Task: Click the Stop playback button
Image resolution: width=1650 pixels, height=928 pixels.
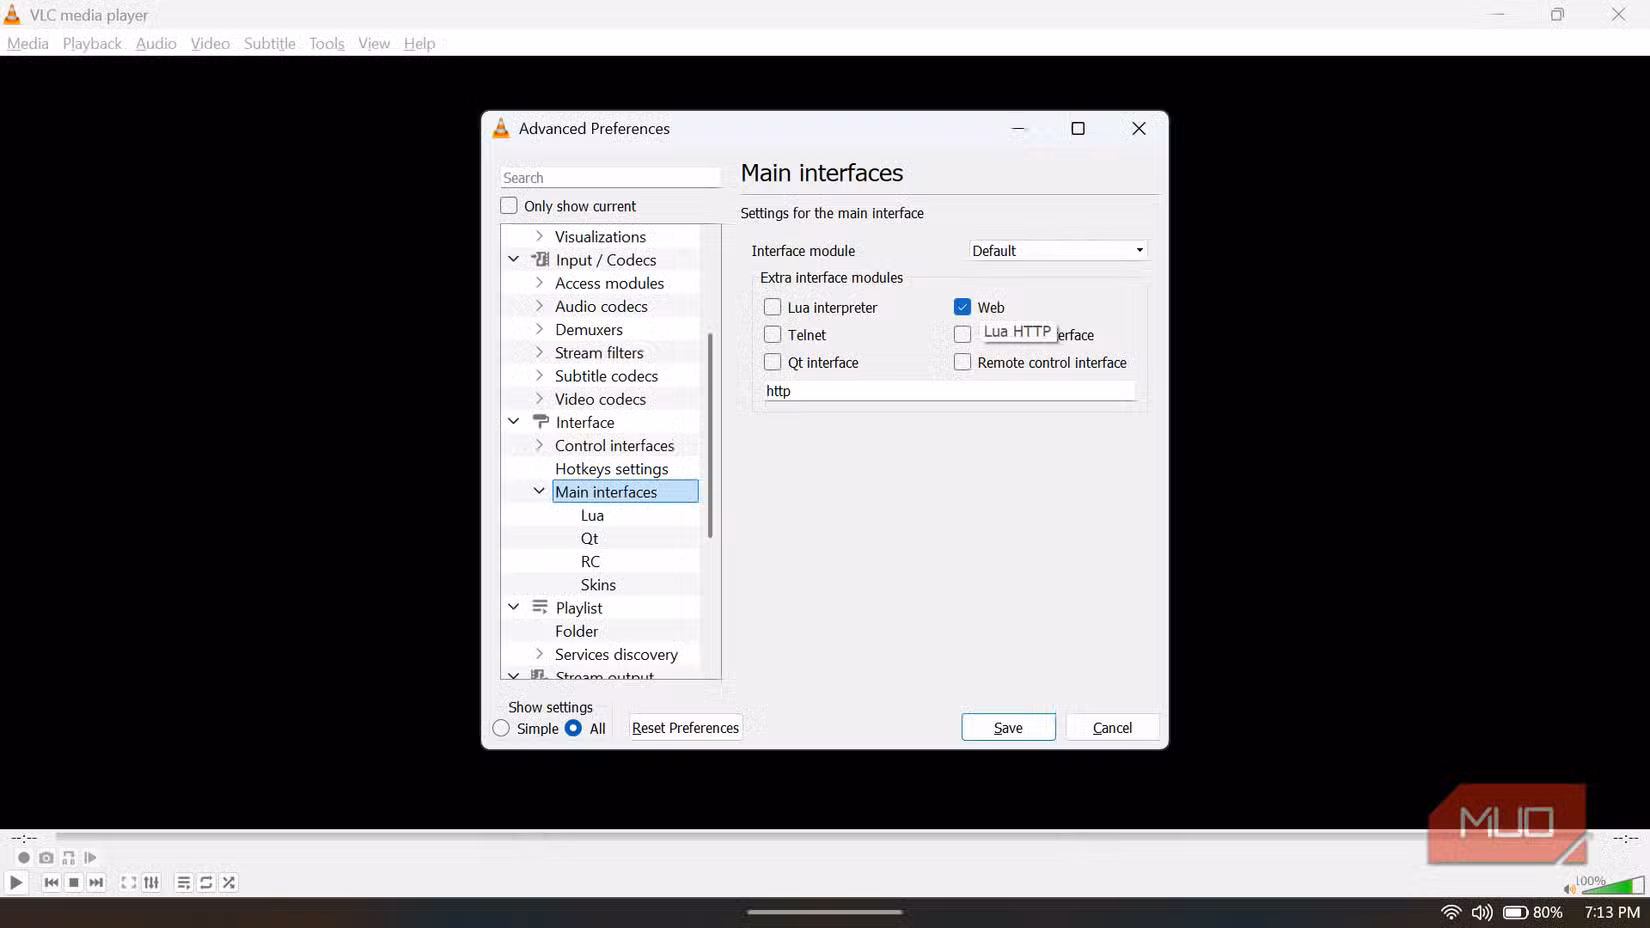Action: pyautogui.click(x=74, y=883)
